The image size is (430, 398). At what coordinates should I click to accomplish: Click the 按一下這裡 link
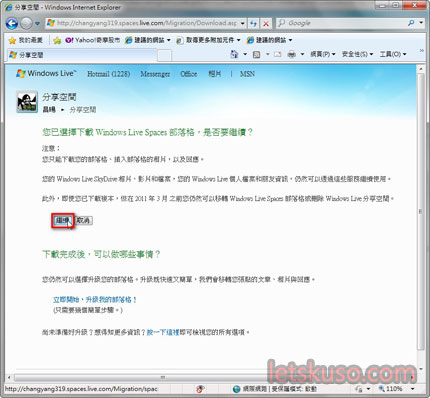[x=163, y=332]
